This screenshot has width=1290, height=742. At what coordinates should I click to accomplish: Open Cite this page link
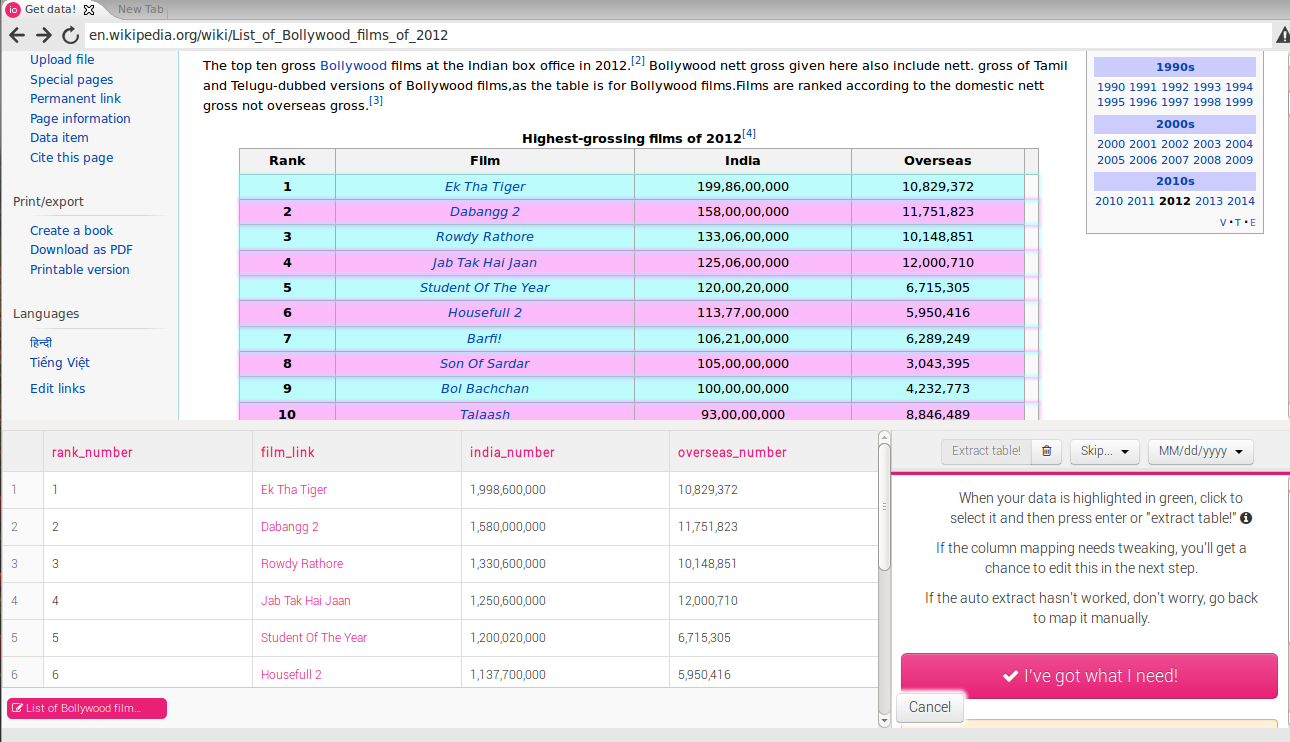click(x=71, y=157)
